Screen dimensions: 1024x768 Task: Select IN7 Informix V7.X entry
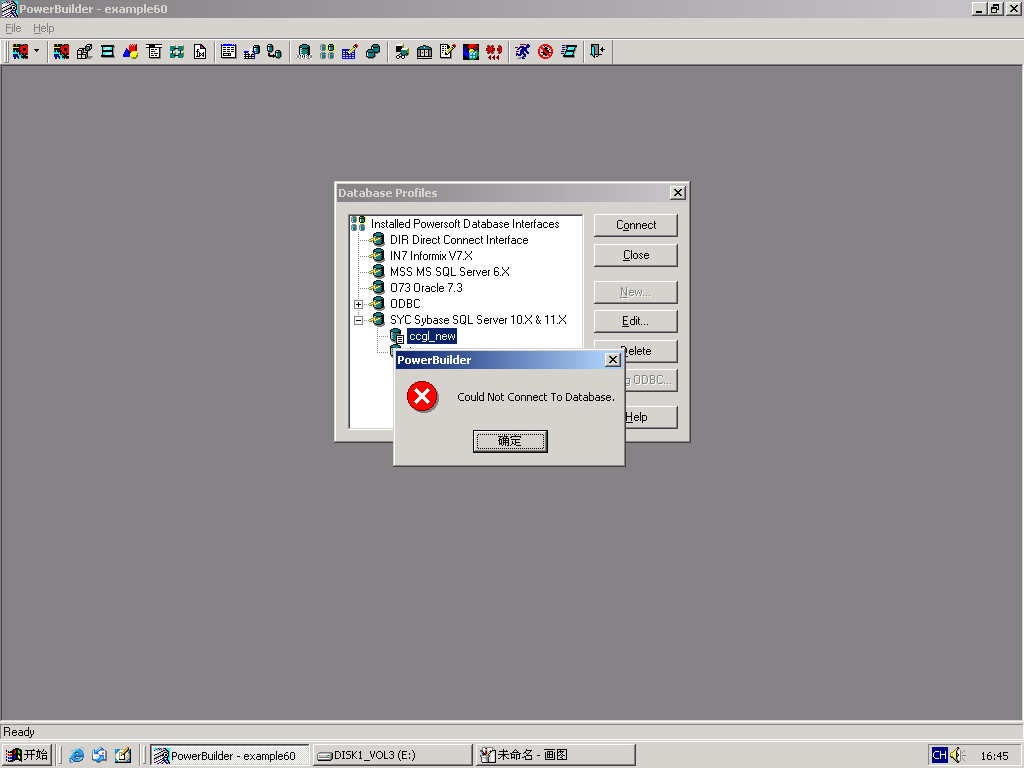tap(431, 256)
